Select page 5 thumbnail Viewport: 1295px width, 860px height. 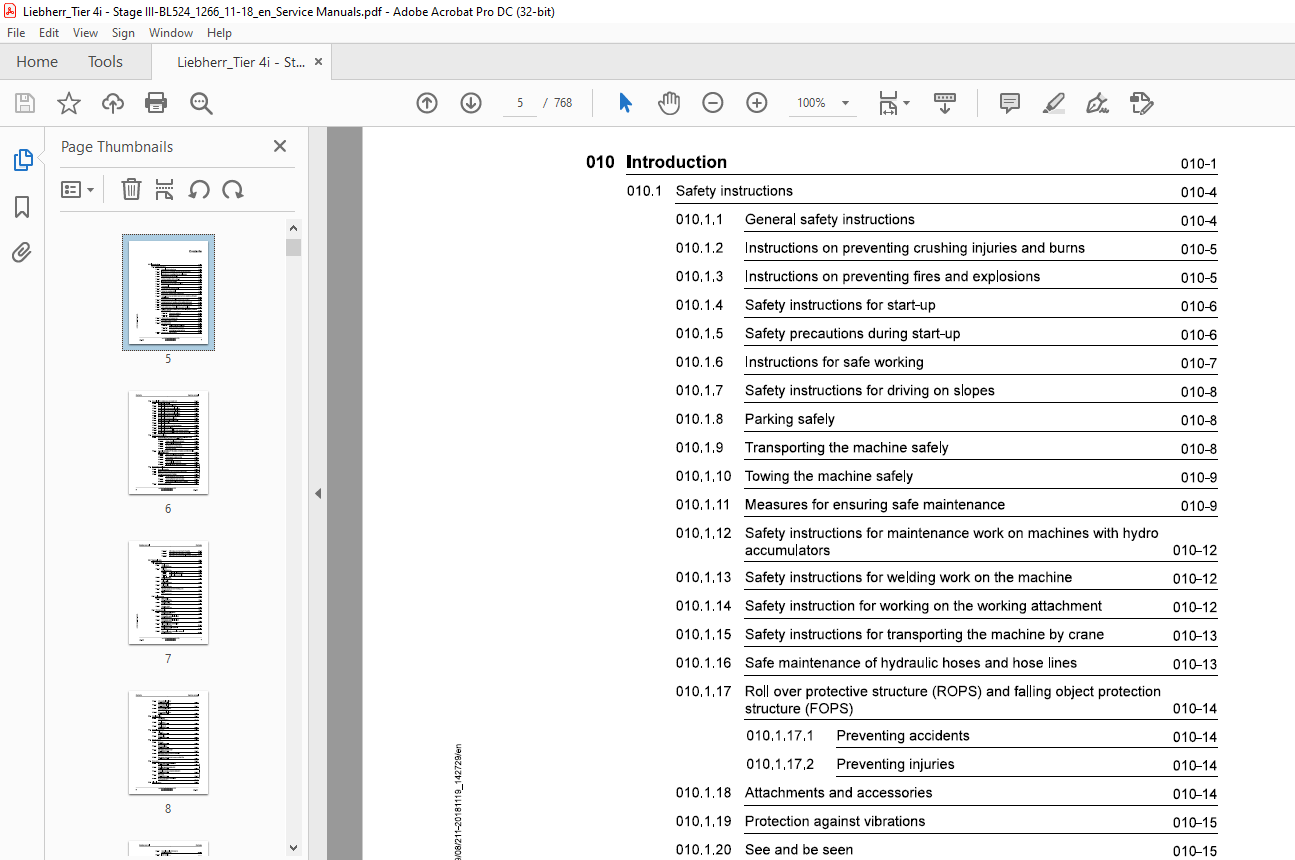(x=168, y=292)
